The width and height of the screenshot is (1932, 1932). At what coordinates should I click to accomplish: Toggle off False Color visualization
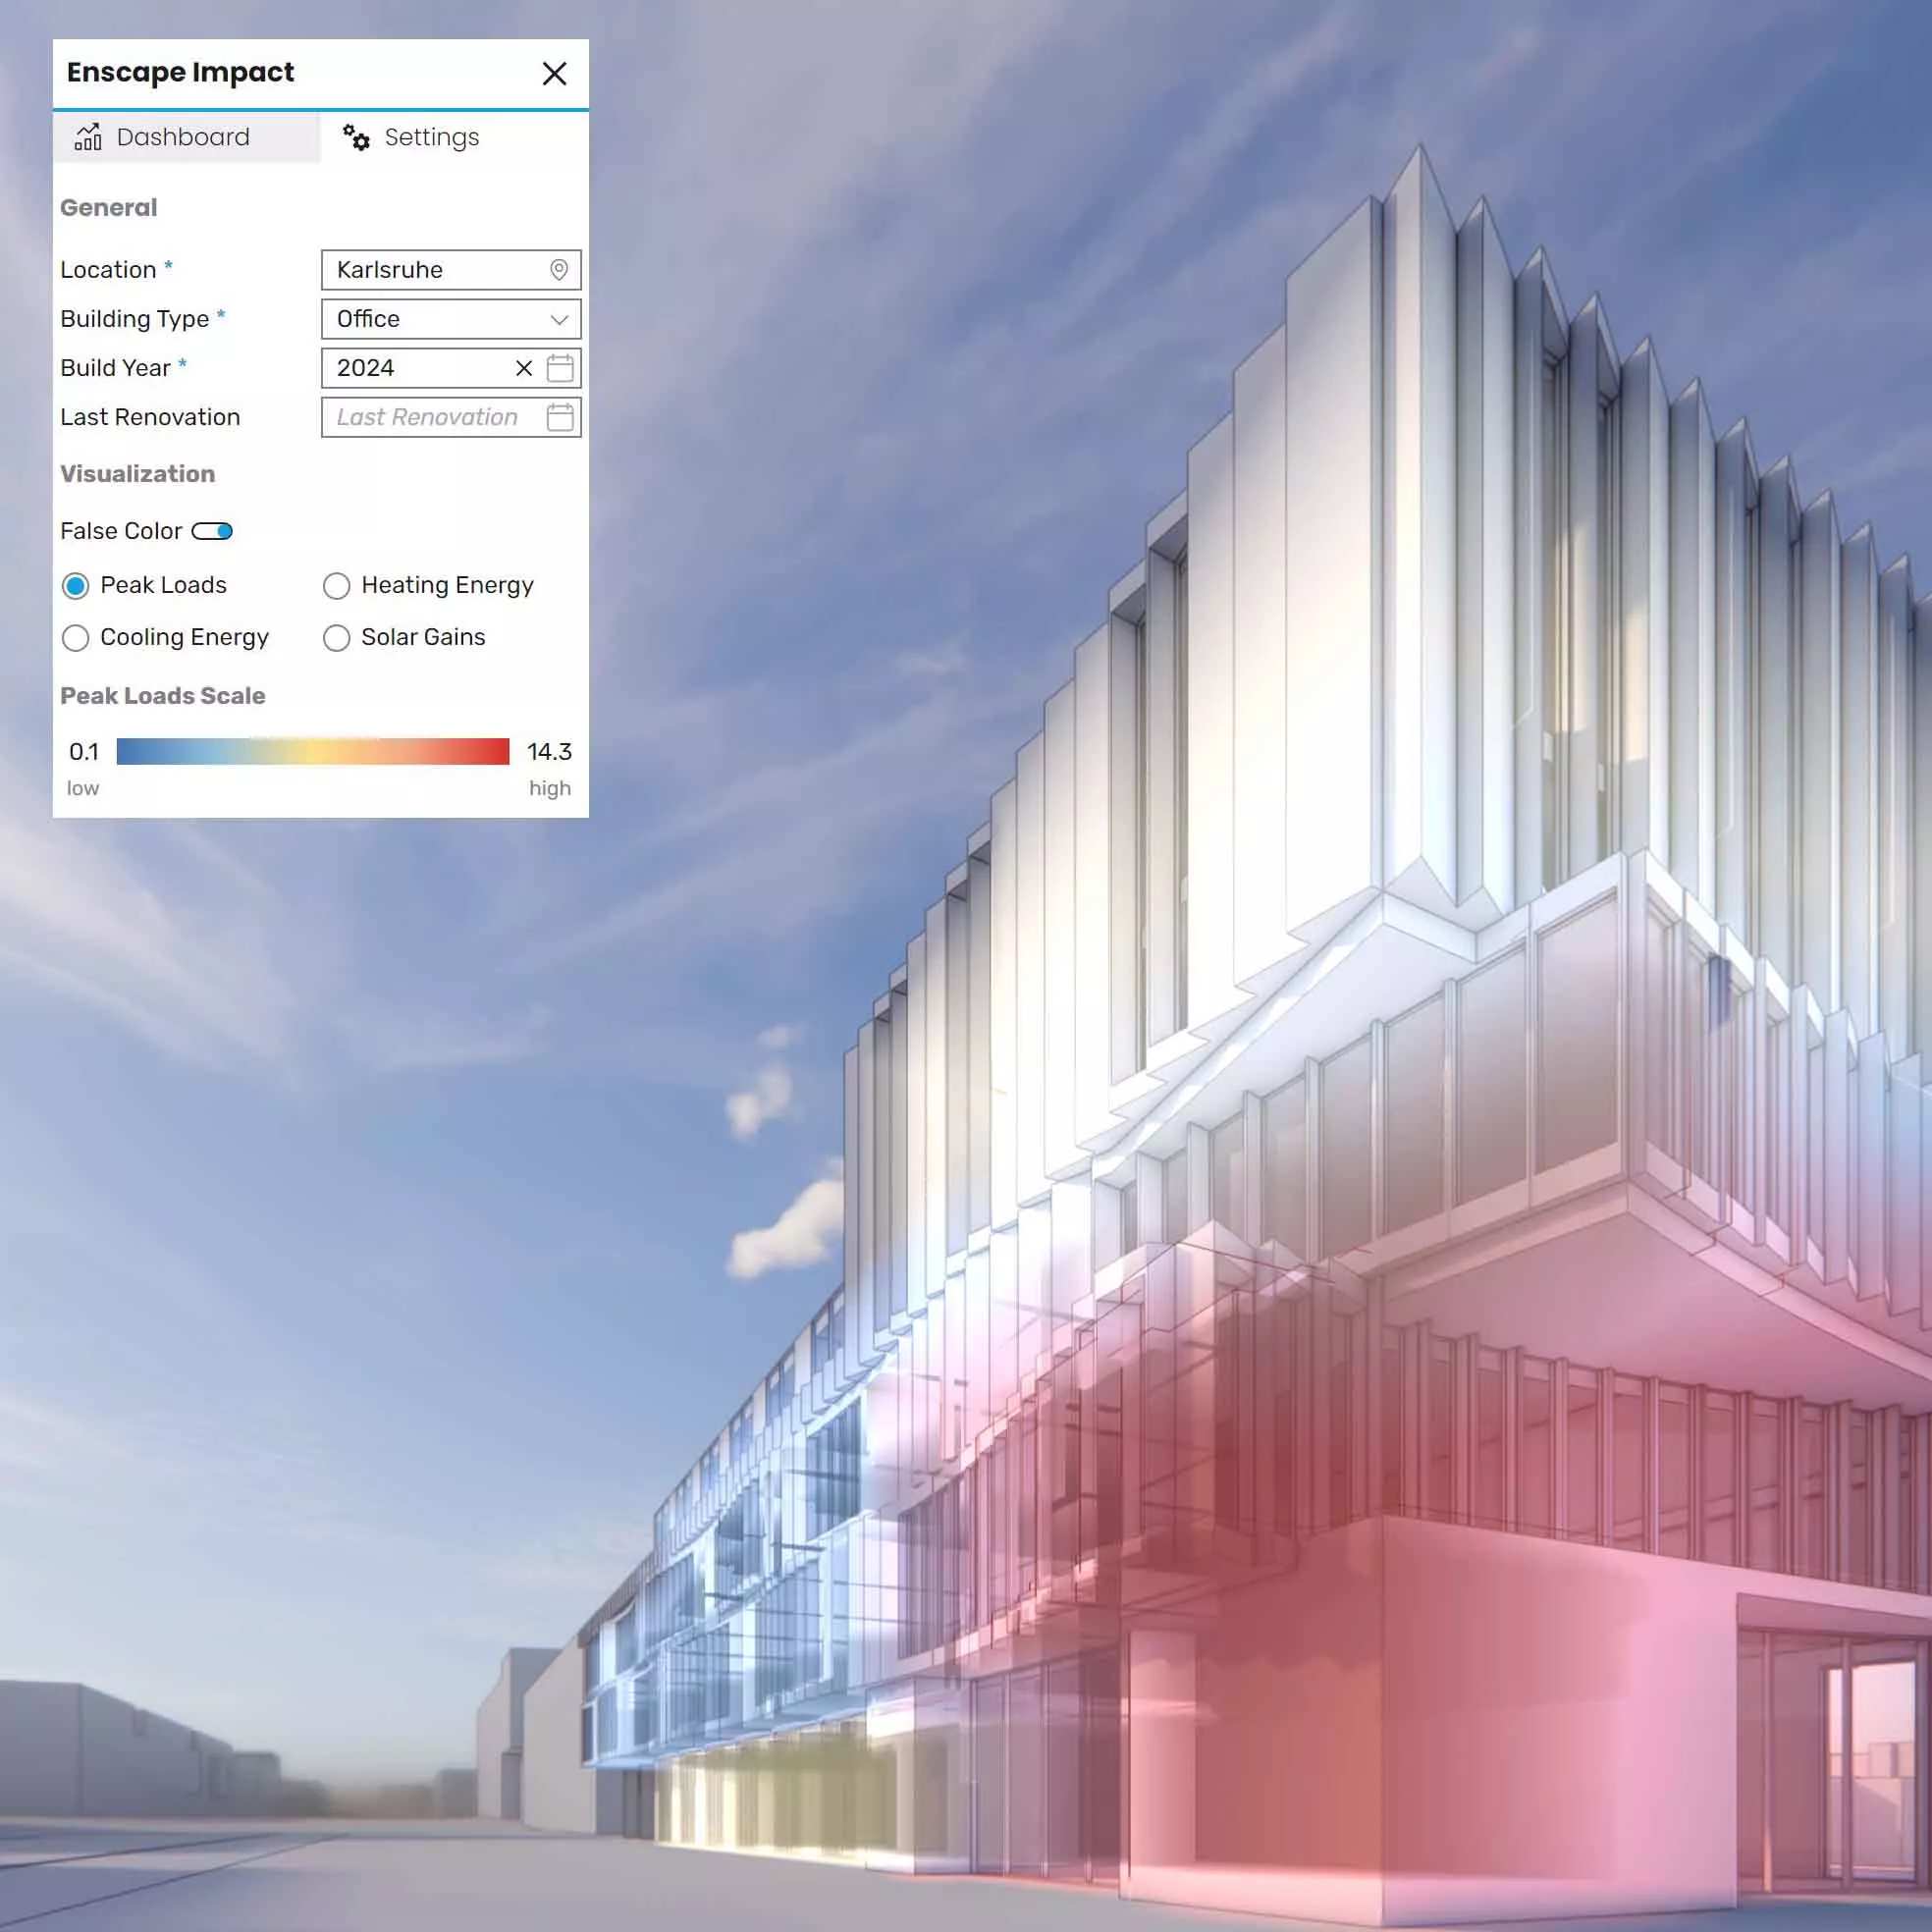tap(213, 531)
